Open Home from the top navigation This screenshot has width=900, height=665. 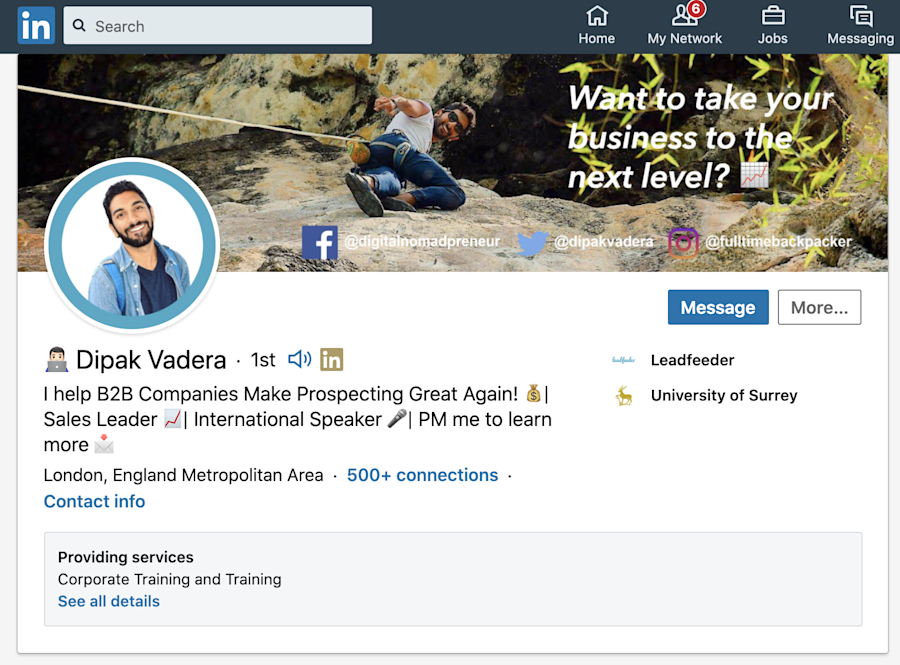click(596, 25)
